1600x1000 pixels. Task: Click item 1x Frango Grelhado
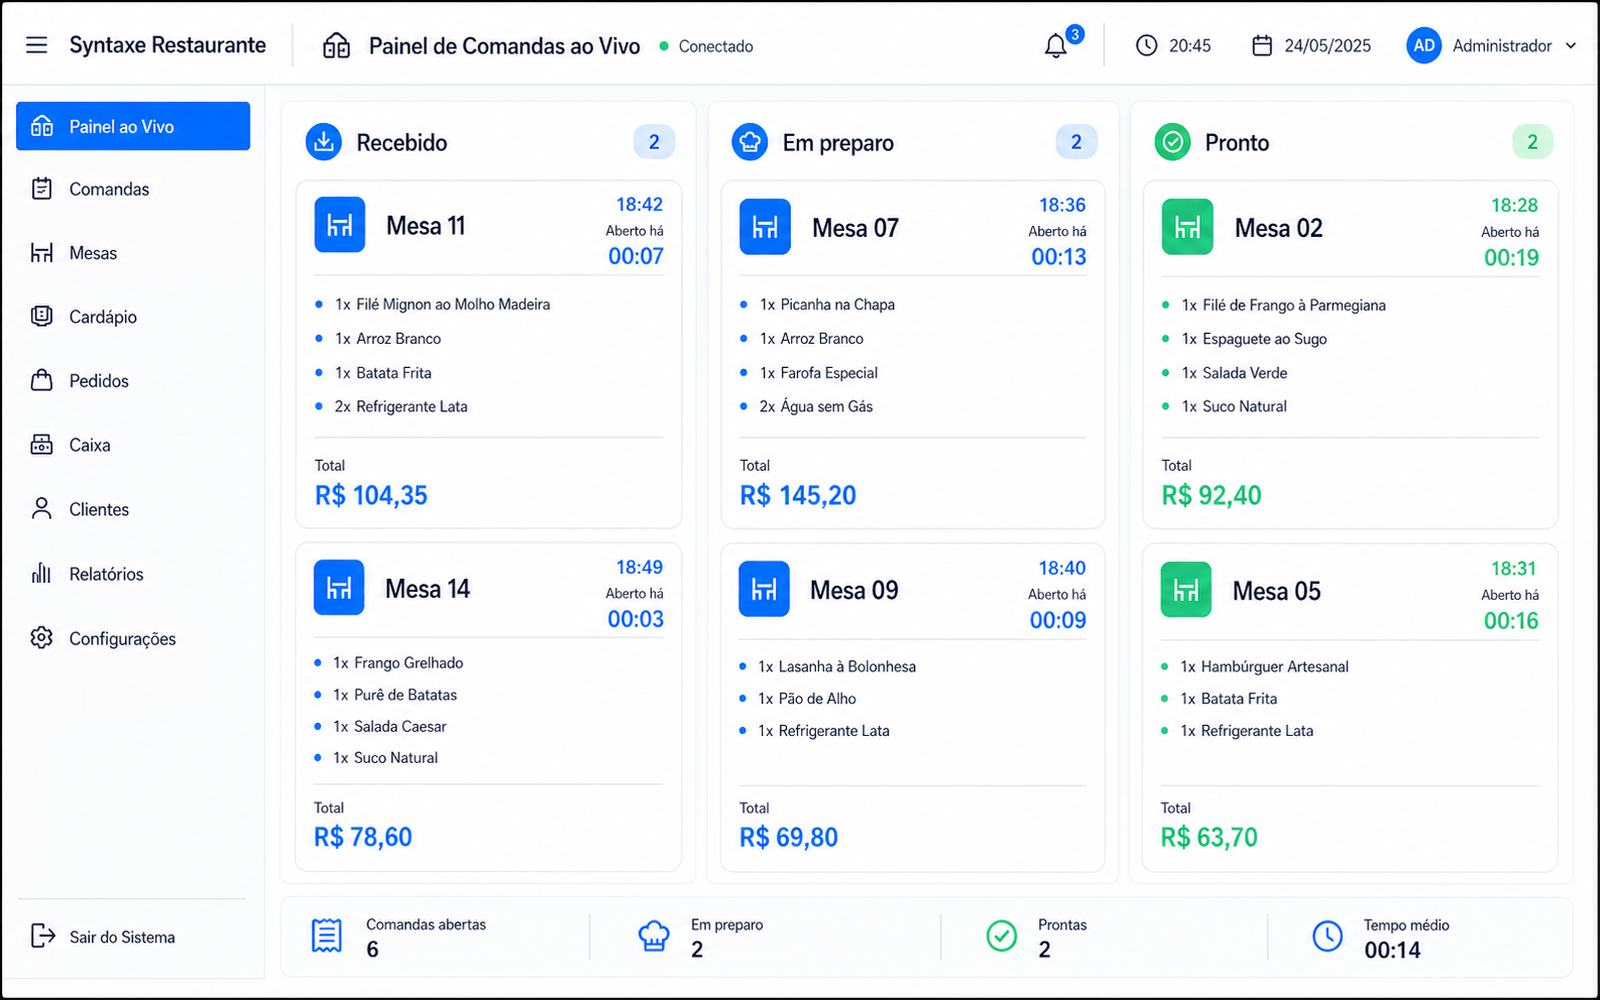coord(398,663)
